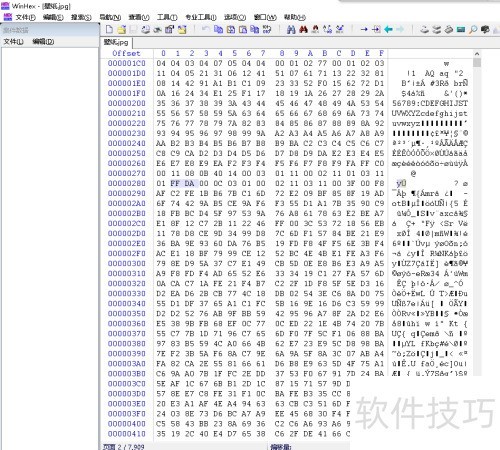Click the column header F in hex view
This screenshot has width=500, height=450.
(381, 53)
